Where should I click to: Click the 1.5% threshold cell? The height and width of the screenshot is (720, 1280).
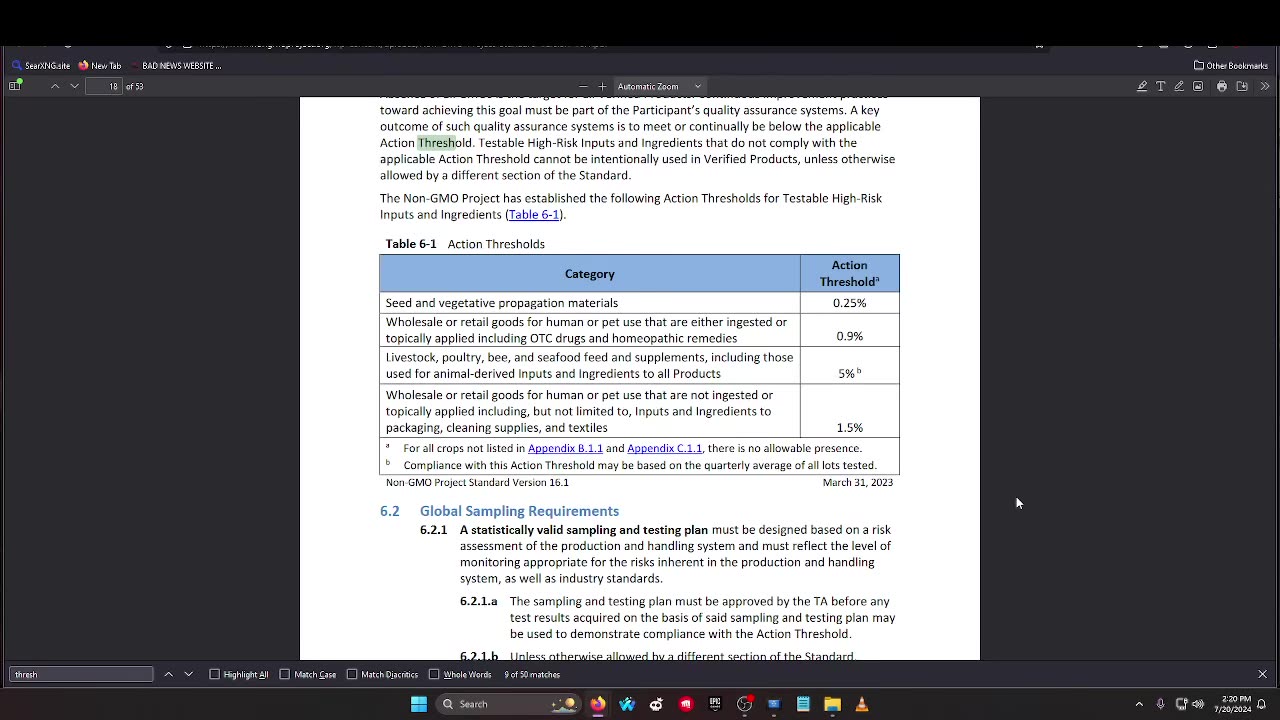(849, 411)
